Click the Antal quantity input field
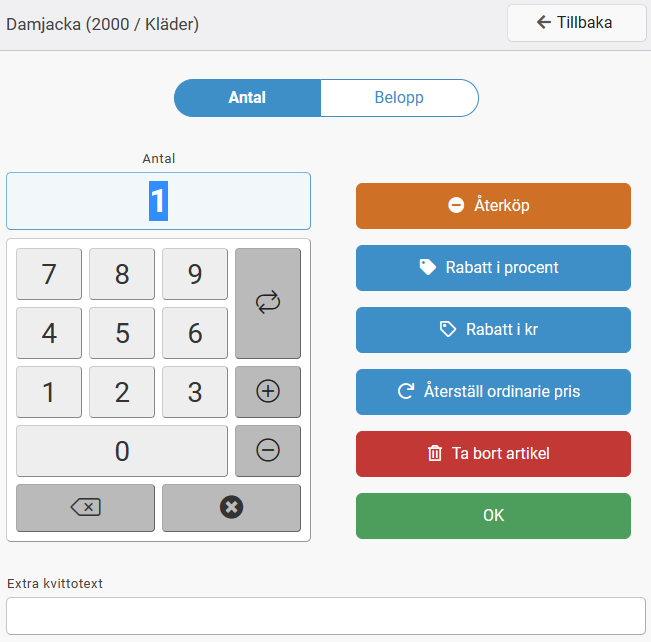The height and width of the screenshot is (642, 651). coord(158,201)
